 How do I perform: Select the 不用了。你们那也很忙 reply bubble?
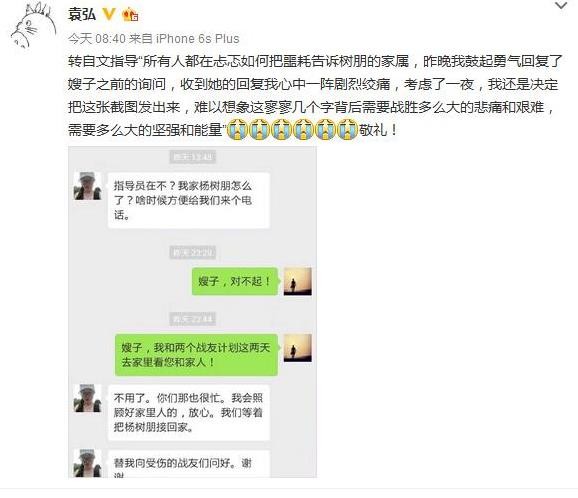[x=189, y=413]
